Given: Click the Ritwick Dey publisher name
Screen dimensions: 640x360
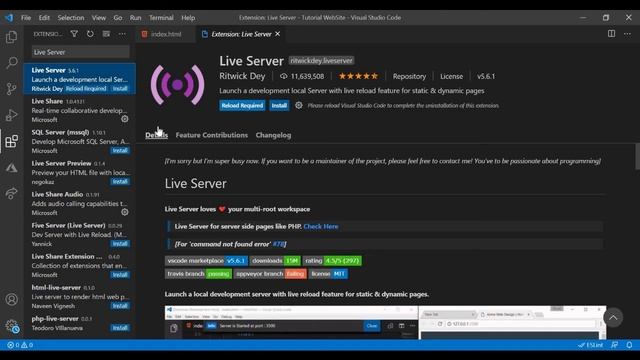Looking at the screenshot, I should click(x=242, y=76).
